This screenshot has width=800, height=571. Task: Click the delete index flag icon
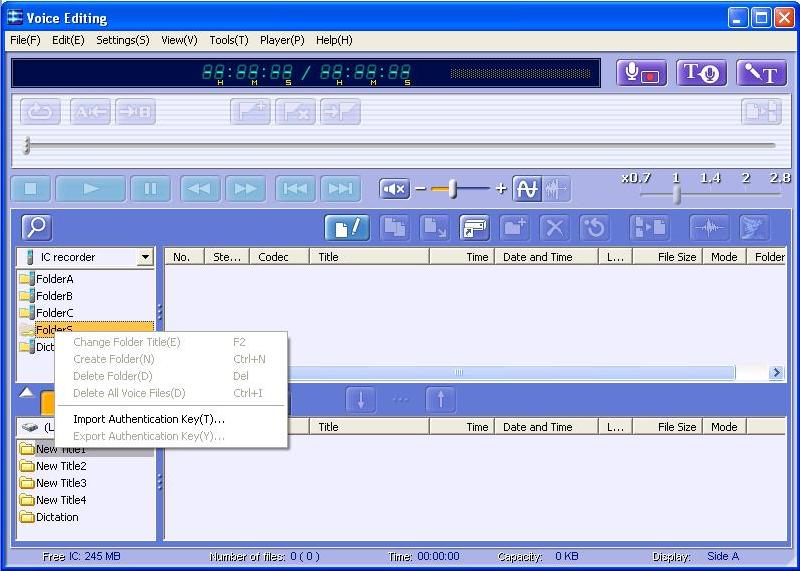pyautogui.click(x=295, y=111)
